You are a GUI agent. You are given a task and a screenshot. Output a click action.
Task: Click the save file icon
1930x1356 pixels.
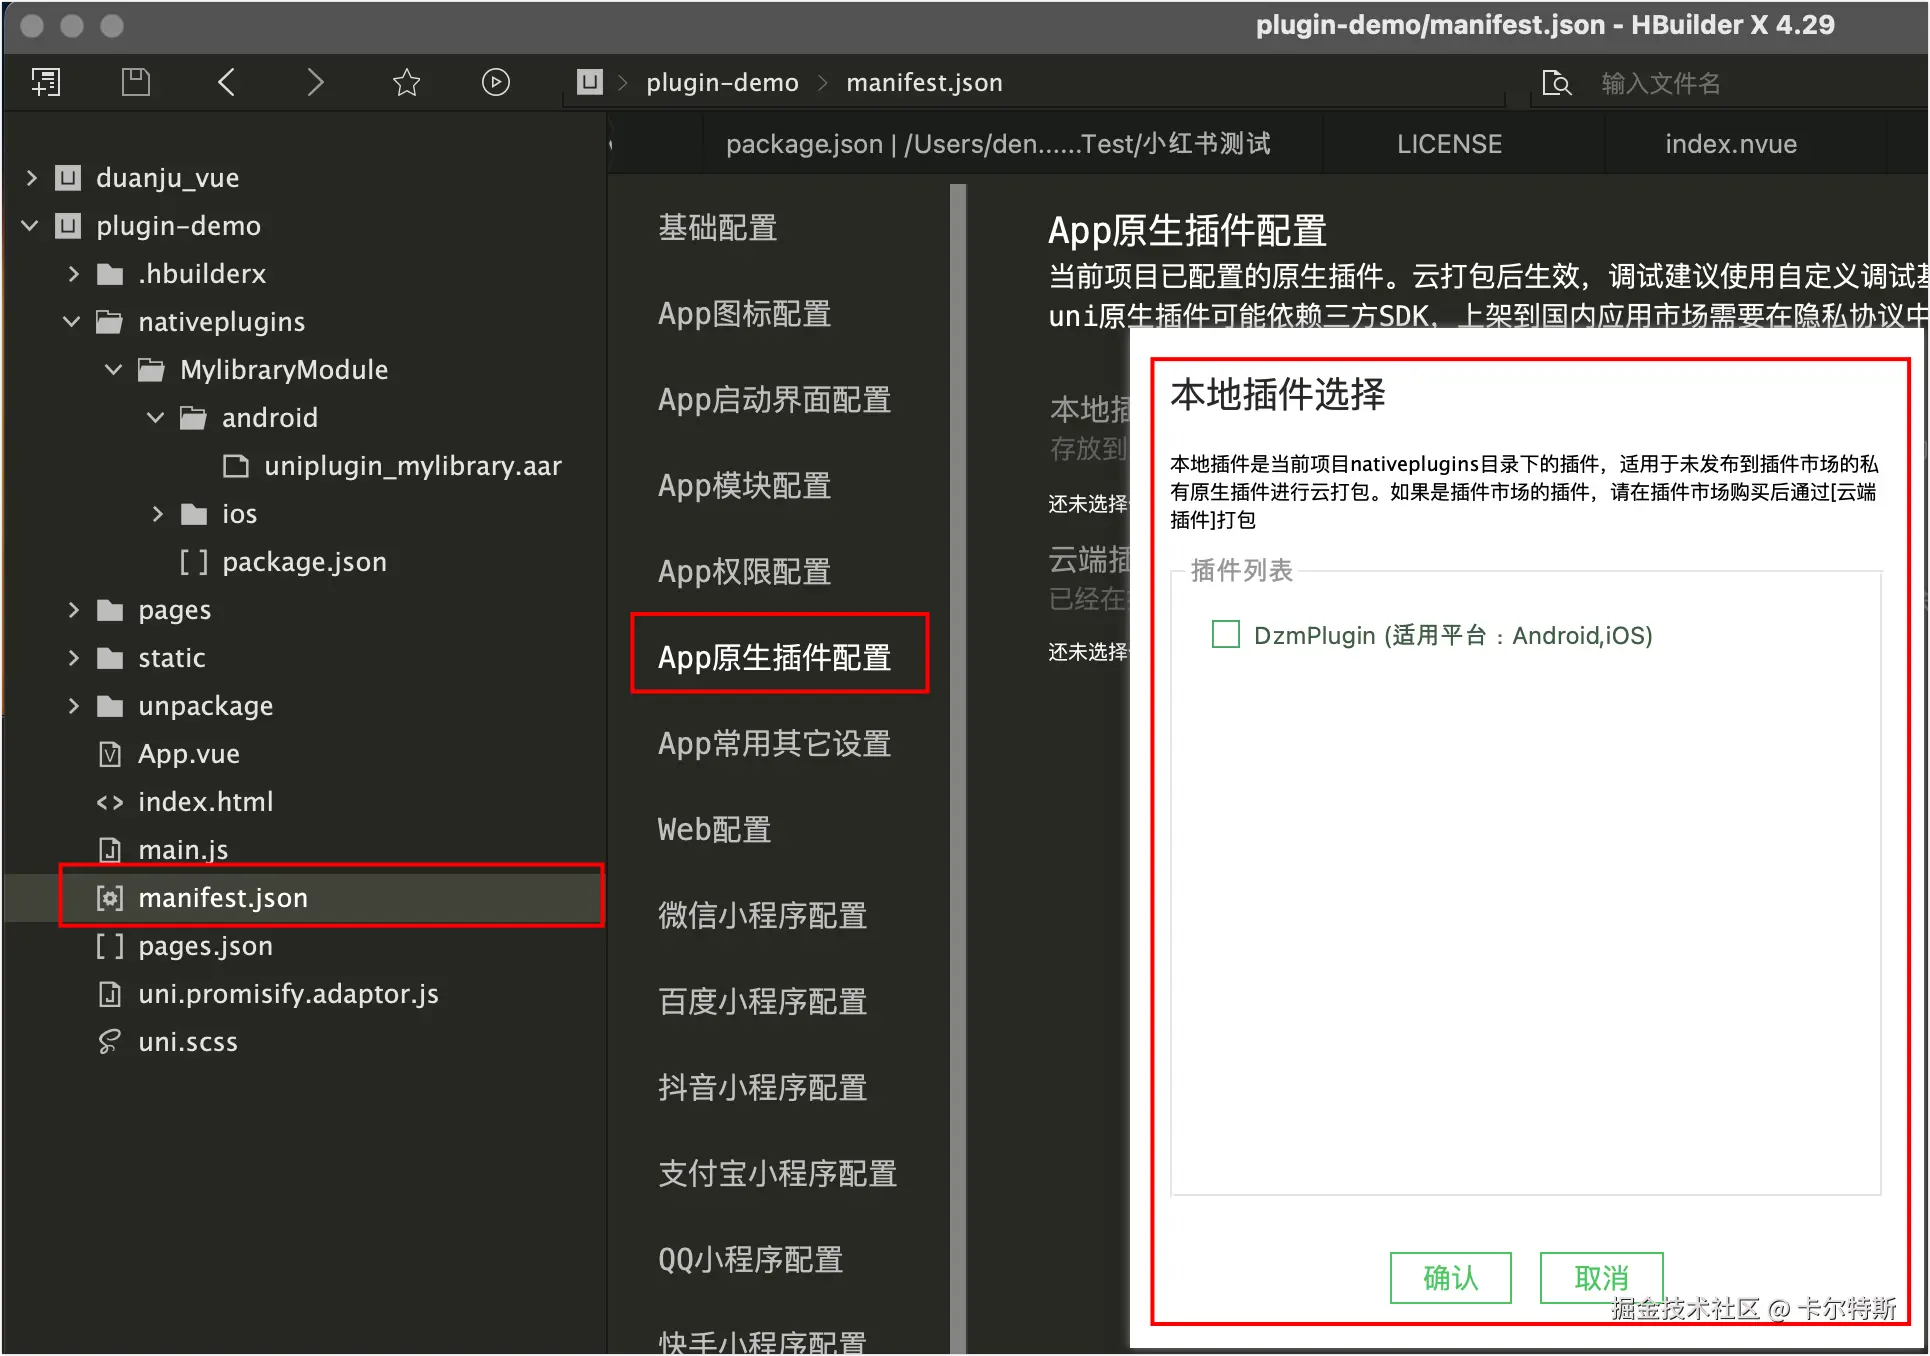point(136,82)
